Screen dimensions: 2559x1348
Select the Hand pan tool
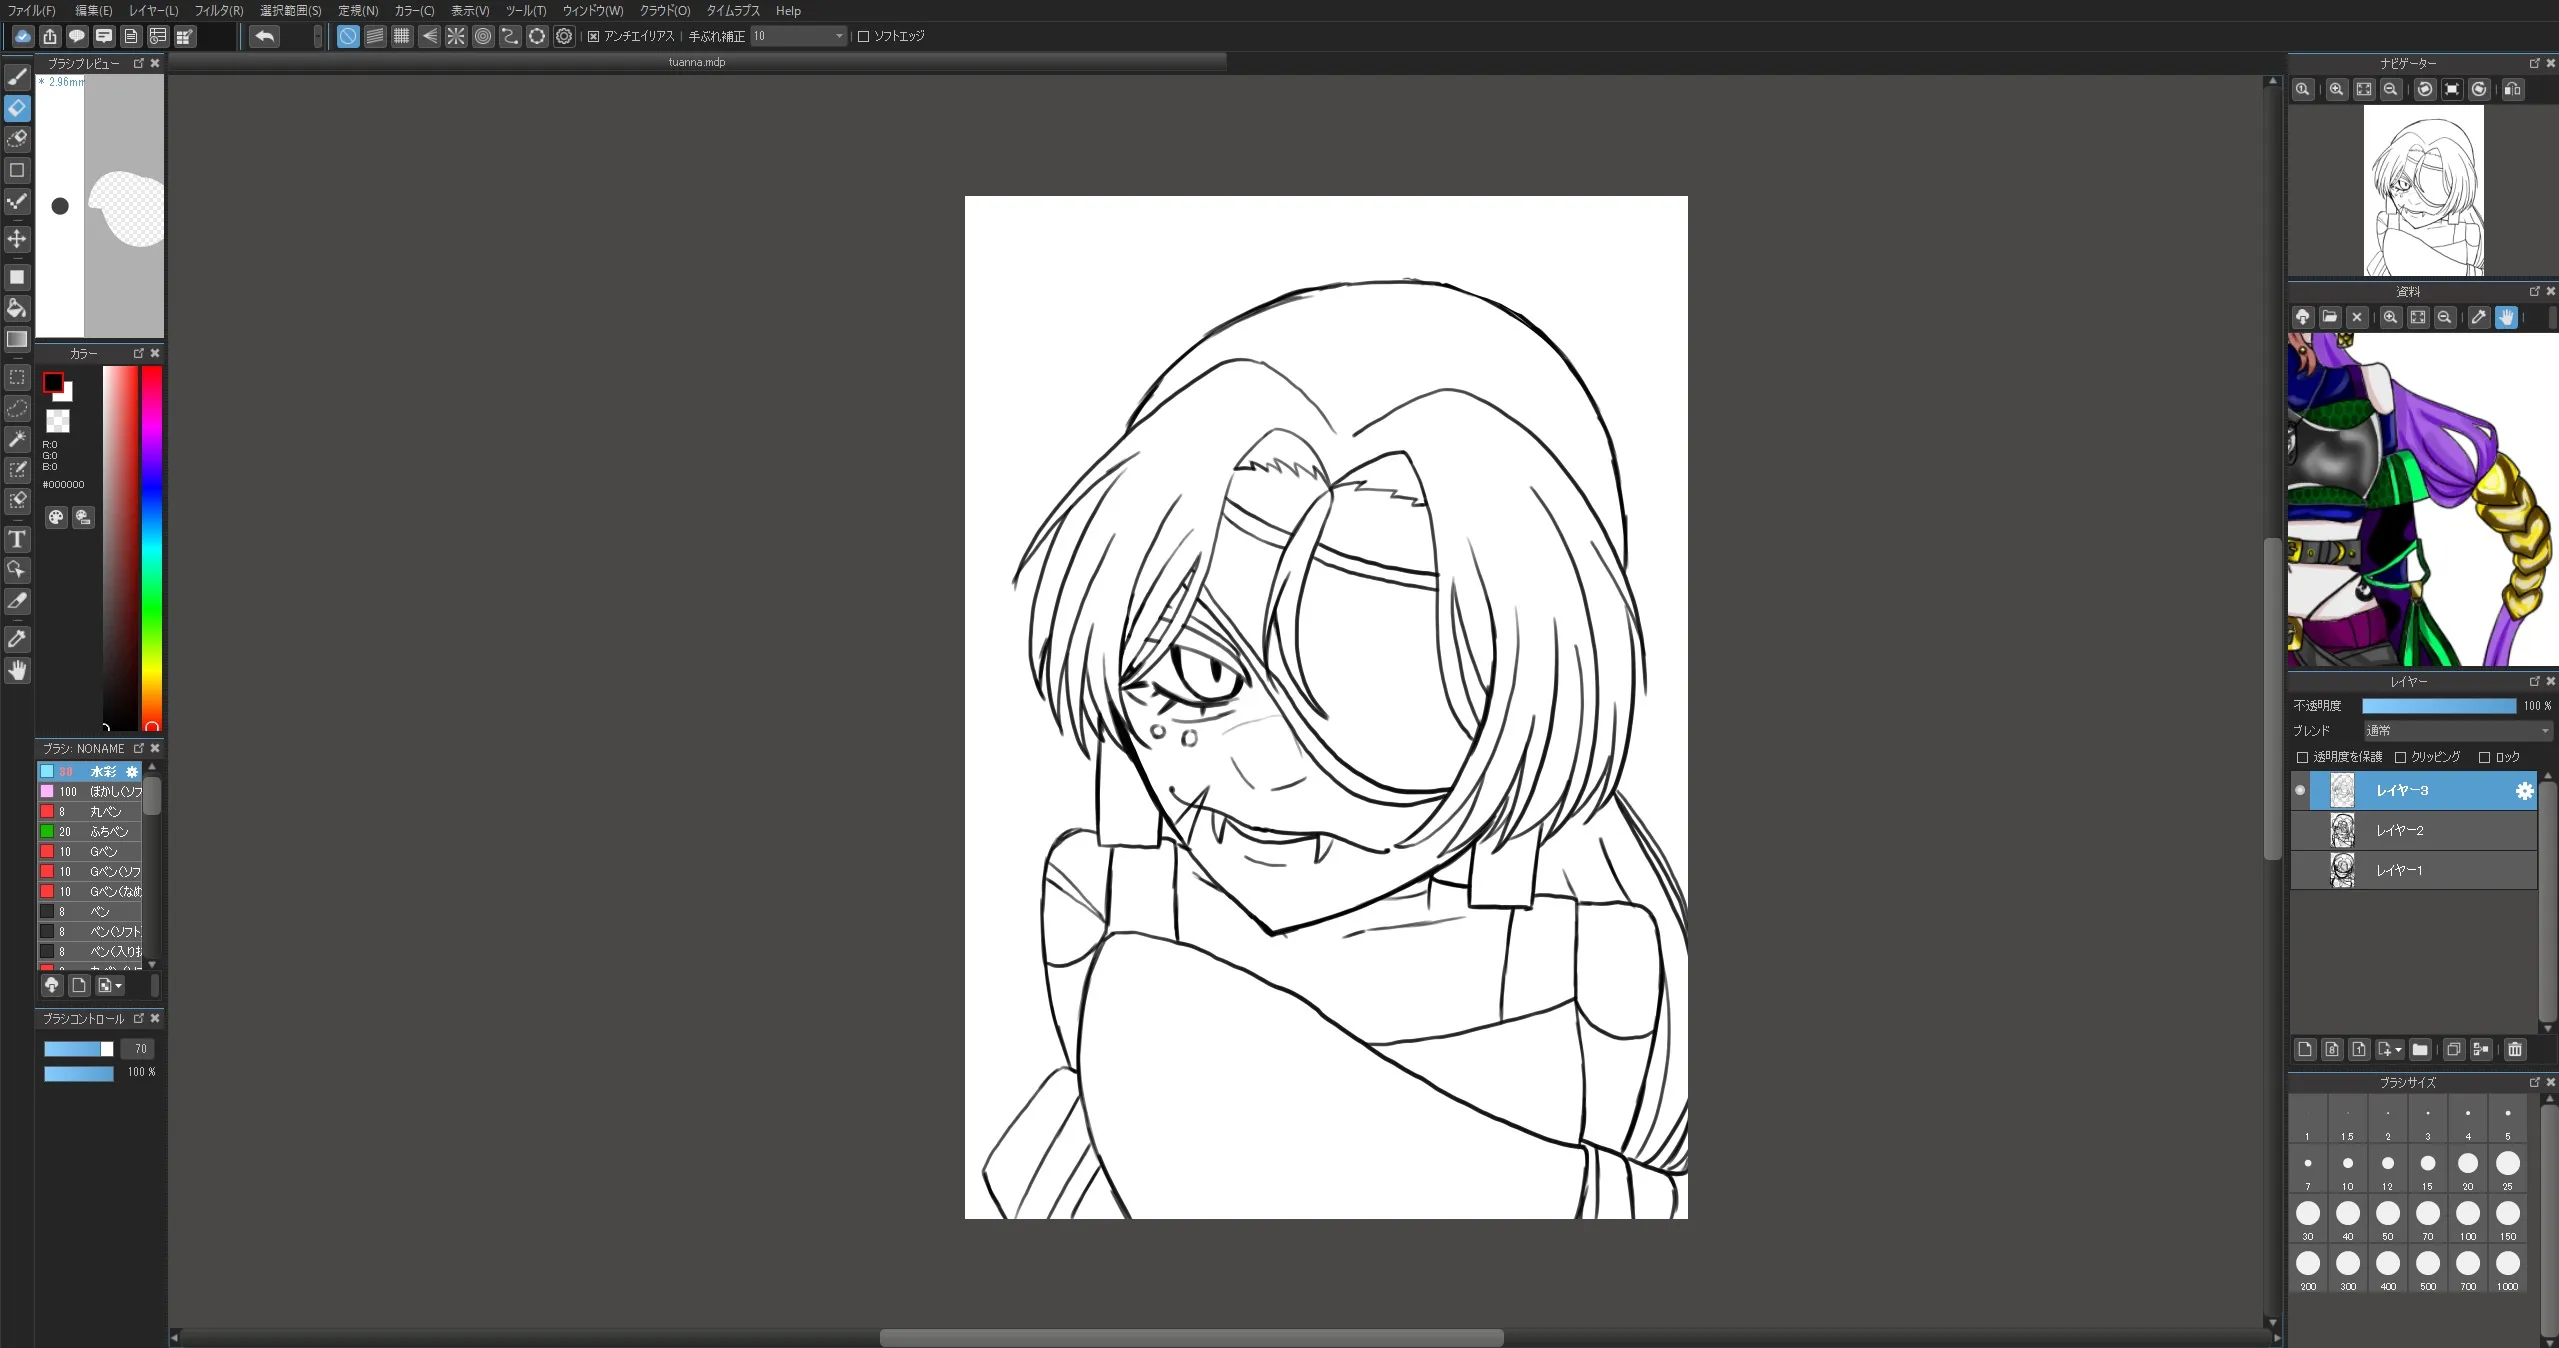click(x=17, y=671)
